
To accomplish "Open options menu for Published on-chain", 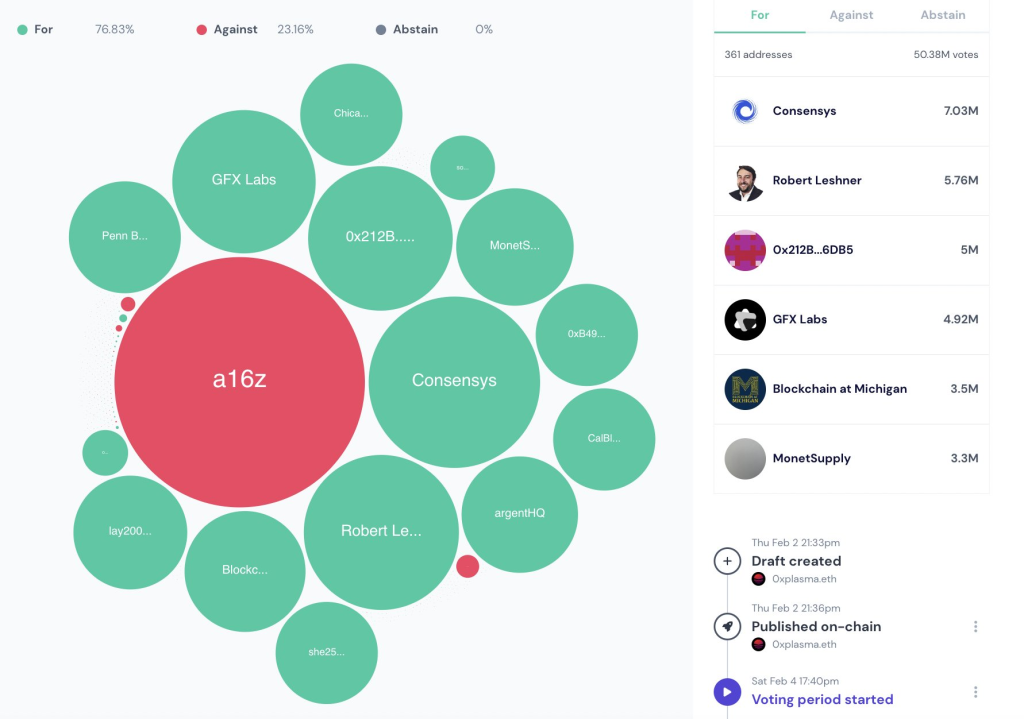I will tap(975, 627).
